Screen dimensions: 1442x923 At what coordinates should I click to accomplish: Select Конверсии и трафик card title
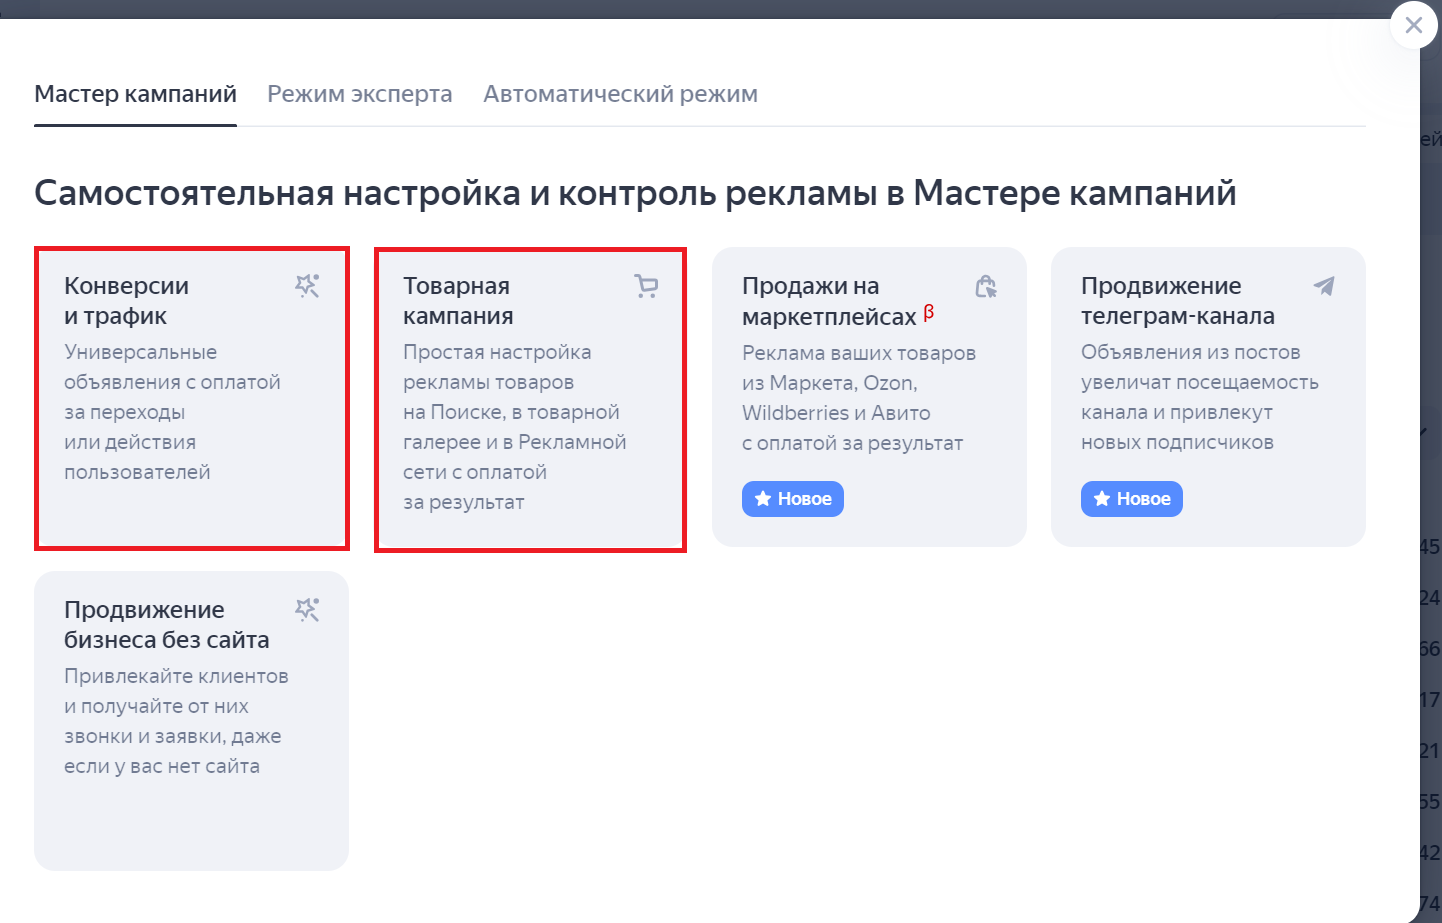(x=126, y=301)
